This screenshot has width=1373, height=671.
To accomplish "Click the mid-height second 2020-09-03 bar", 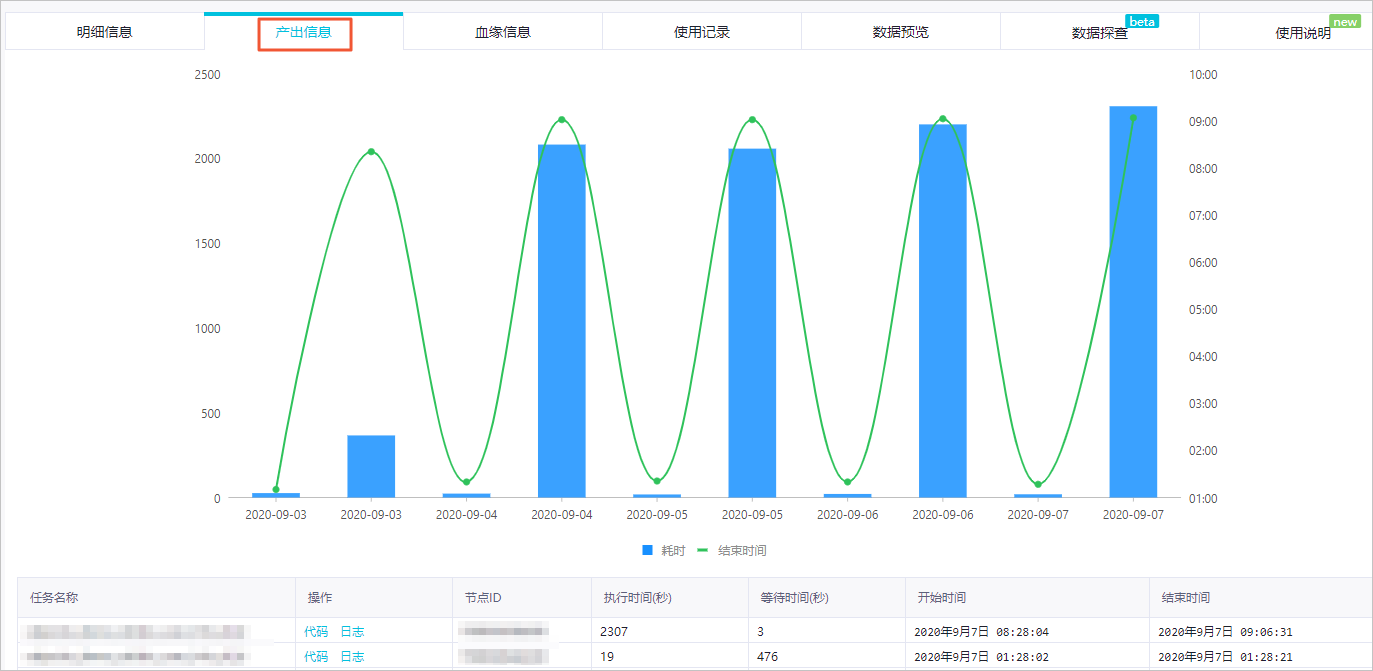I will point(371,466).
